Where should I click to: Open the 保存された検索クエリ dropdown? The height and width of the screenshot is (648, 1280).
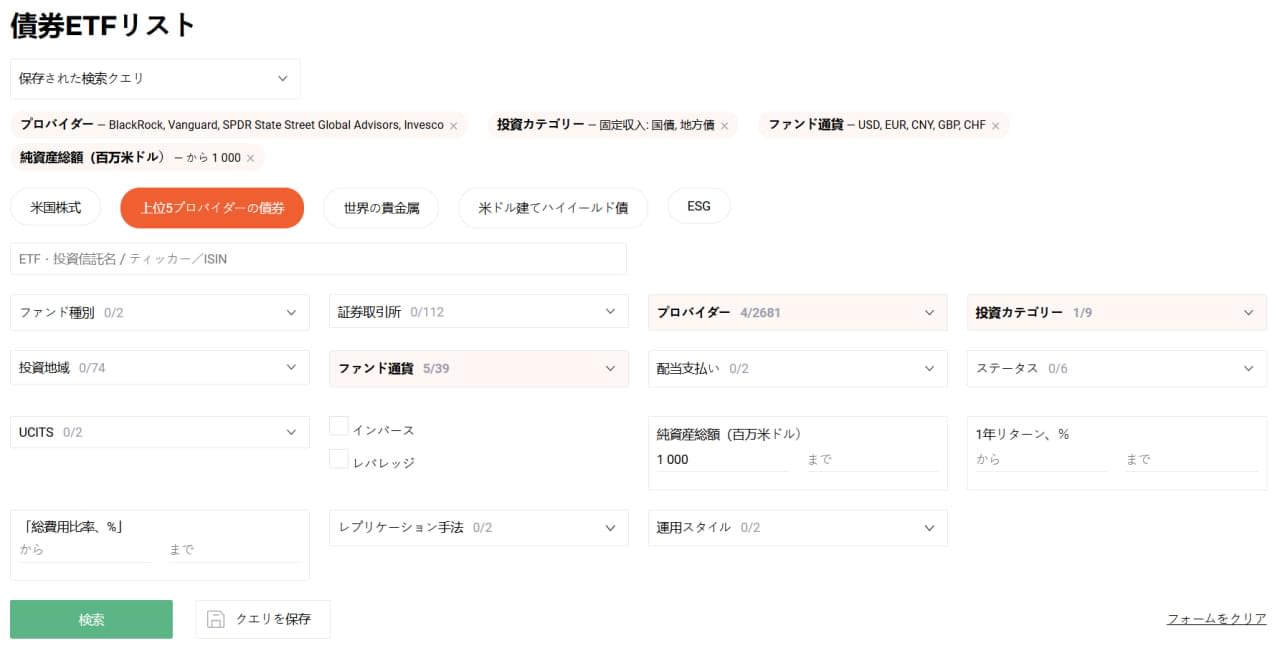(155, 78)
